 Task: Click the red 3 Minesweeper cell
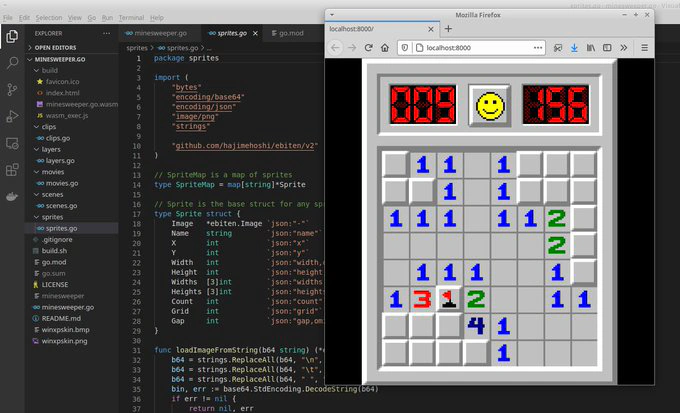tap(422, 299)
